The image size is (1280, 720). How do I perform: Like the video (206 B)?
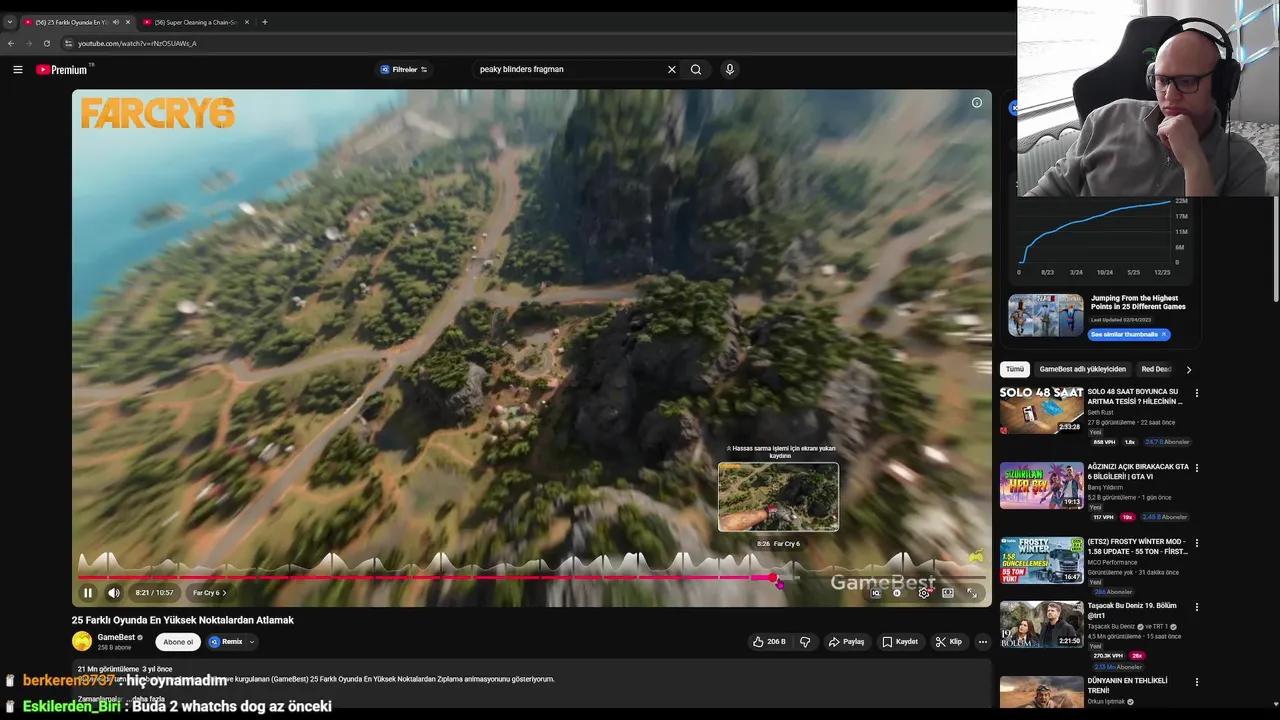click(x=769, y=642)
